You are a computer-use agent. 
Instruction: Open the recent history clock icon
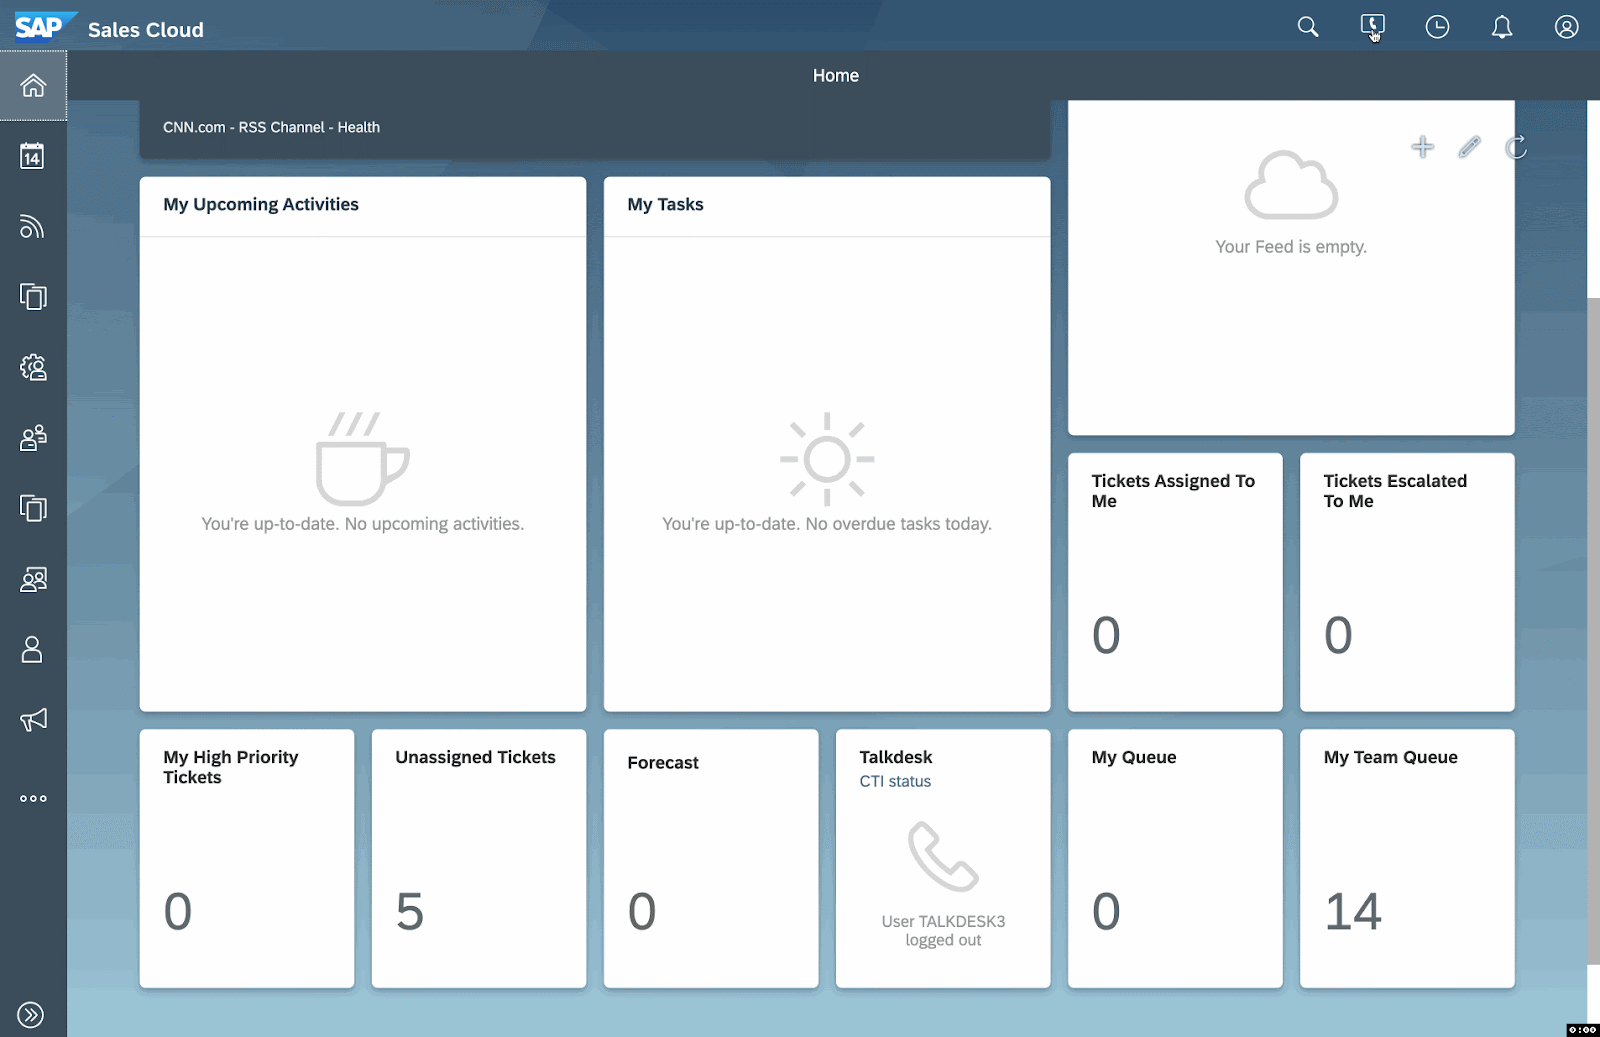click(x=1437, y=27)
